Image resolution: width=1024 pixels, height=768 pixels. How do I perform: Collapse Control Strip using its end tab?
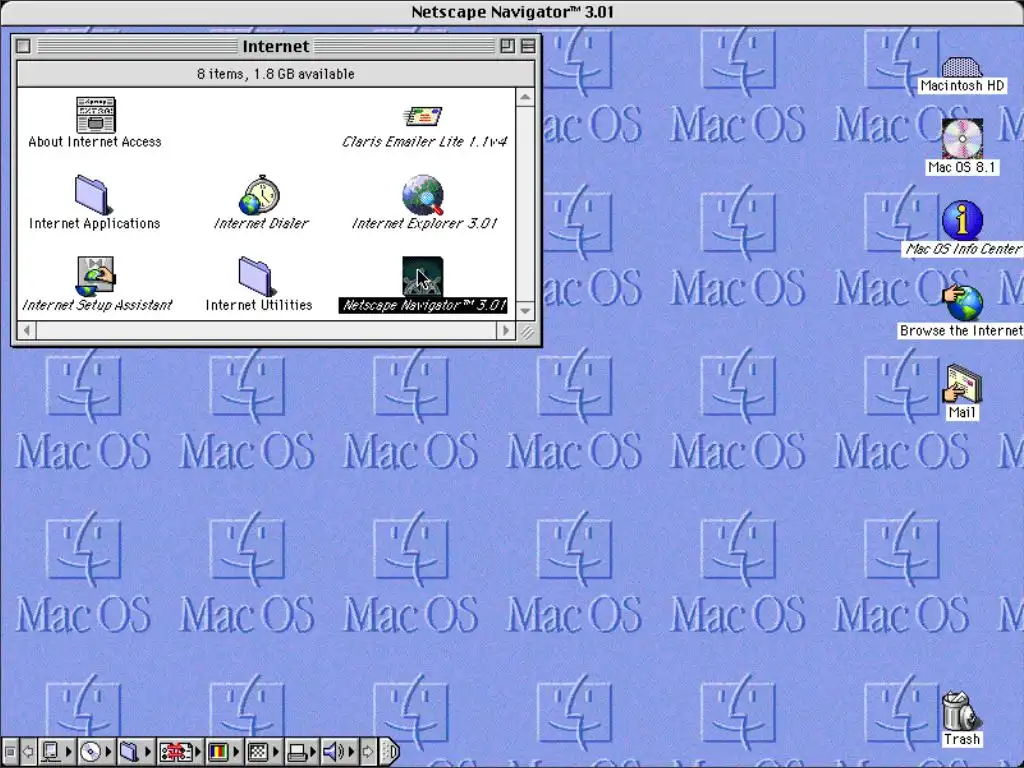click(390, 752)
